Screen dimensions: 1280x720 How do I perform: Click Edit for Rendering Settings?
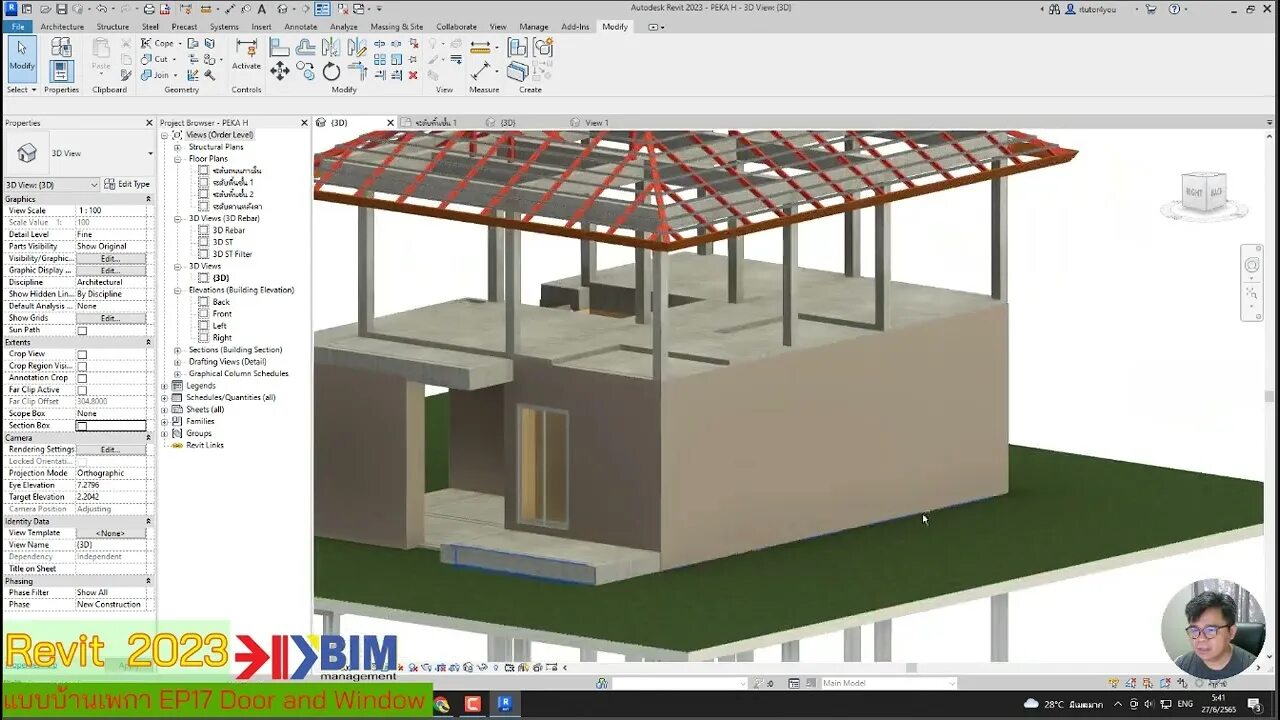tap(110, 449)
